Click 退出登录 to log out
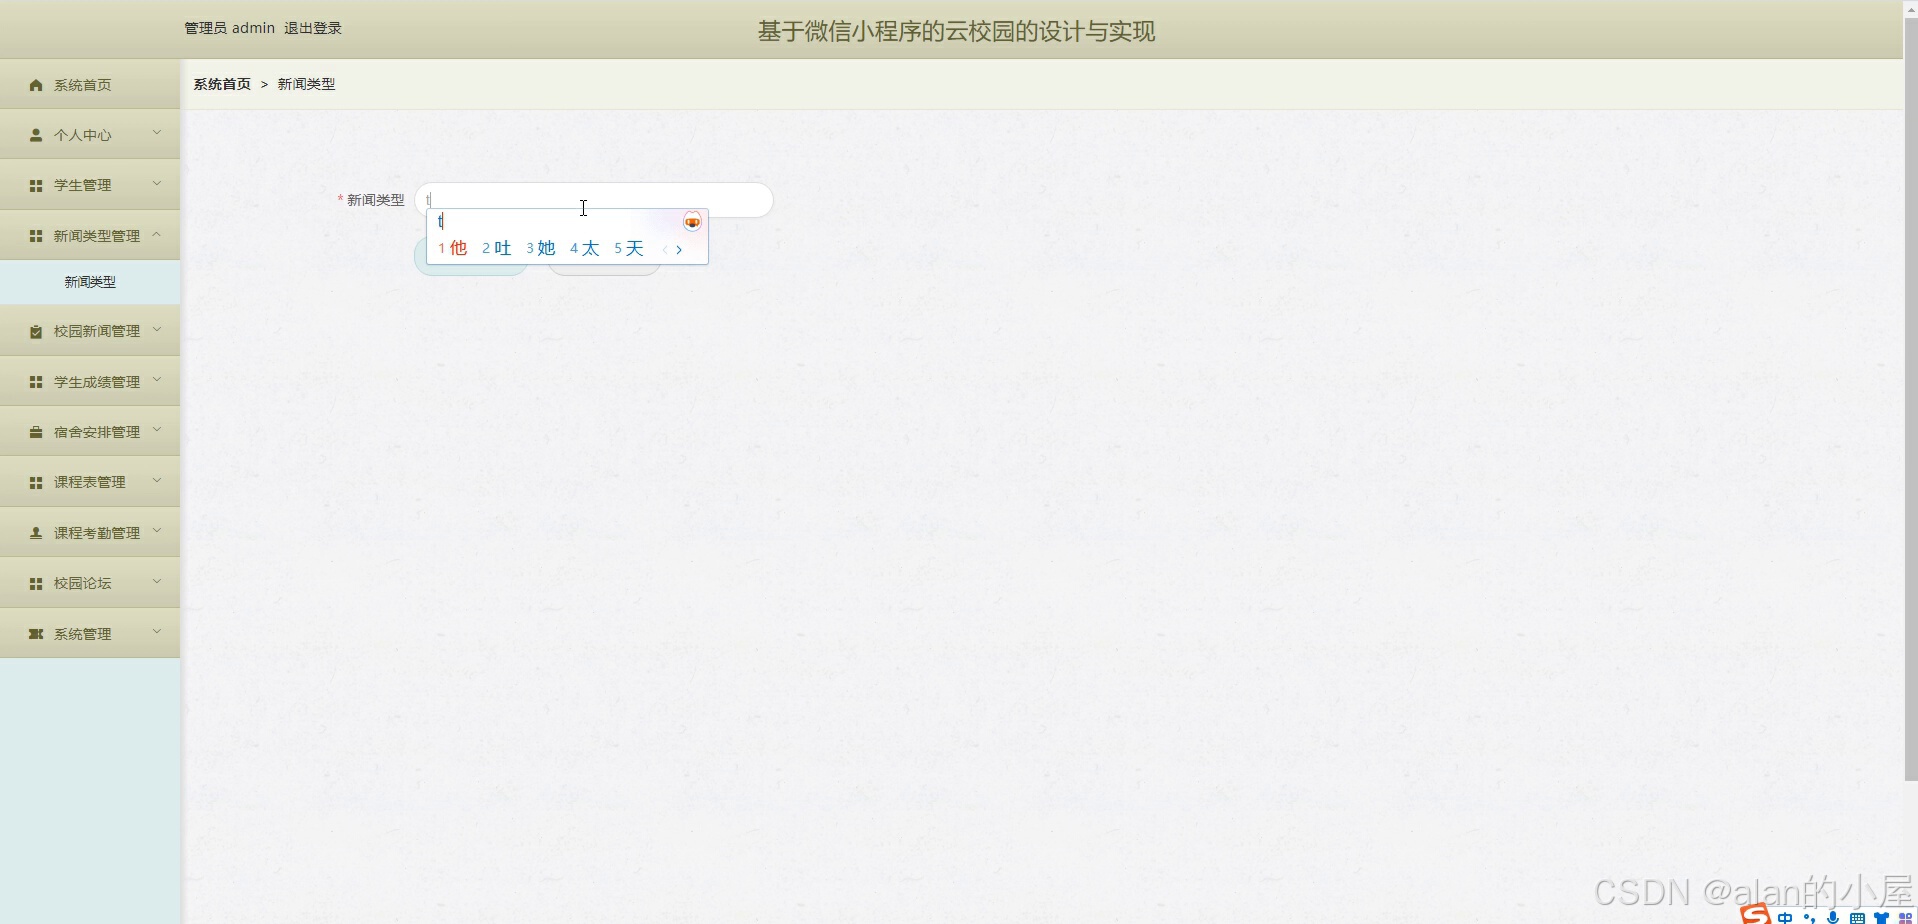 click(313, 28)
